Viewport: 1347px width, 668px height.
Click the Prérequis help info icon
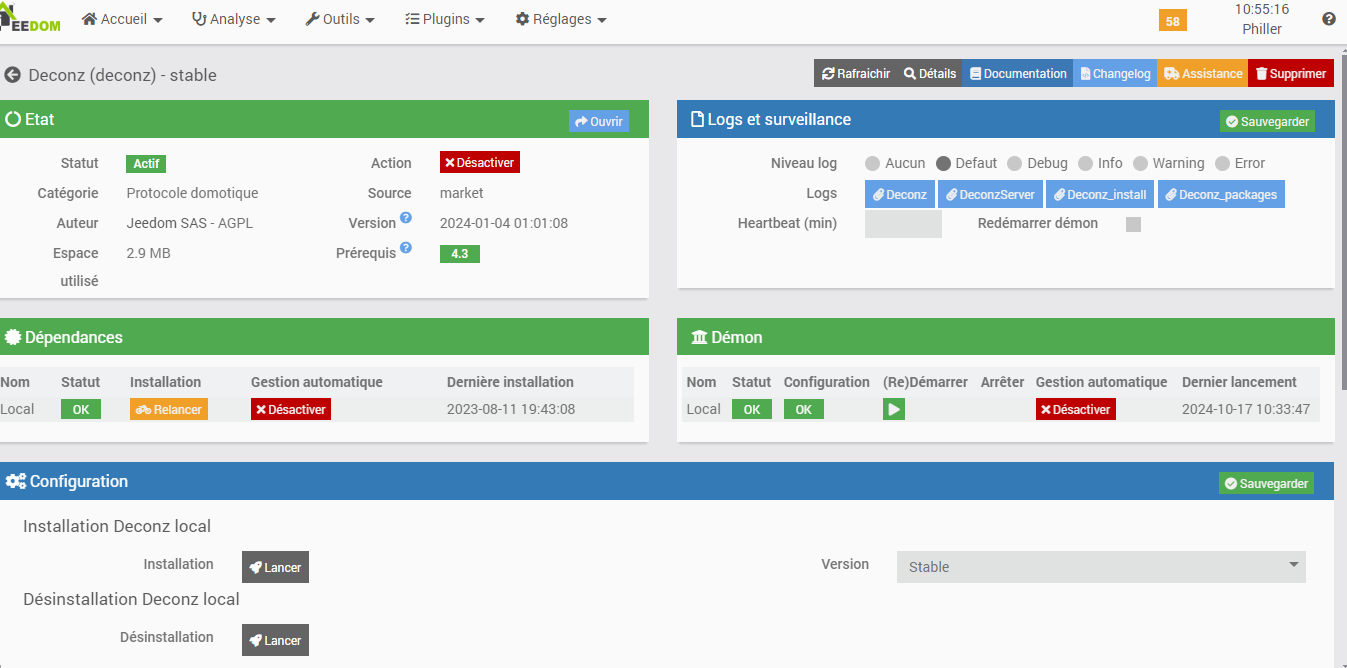pos(406,247)
